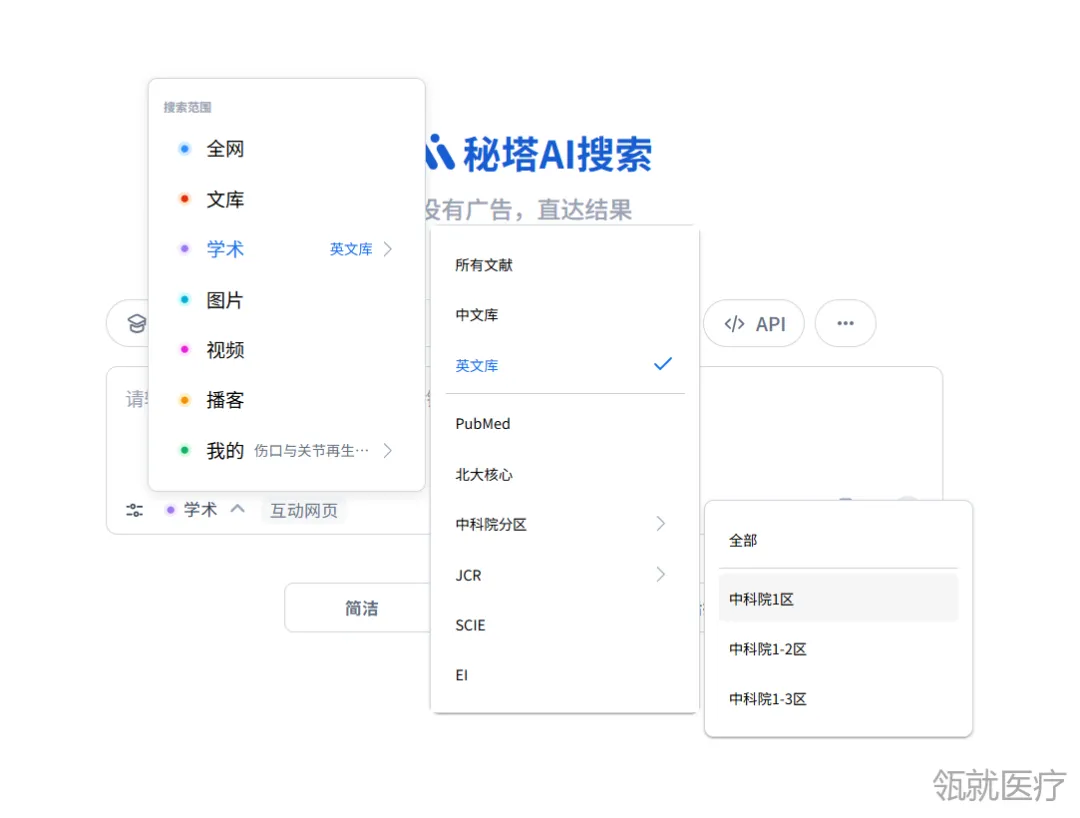This screenshot has height=818, width=1080.
Task: Collapse the 学术 scope dropdown below input
Action: [x=205, y=510]
